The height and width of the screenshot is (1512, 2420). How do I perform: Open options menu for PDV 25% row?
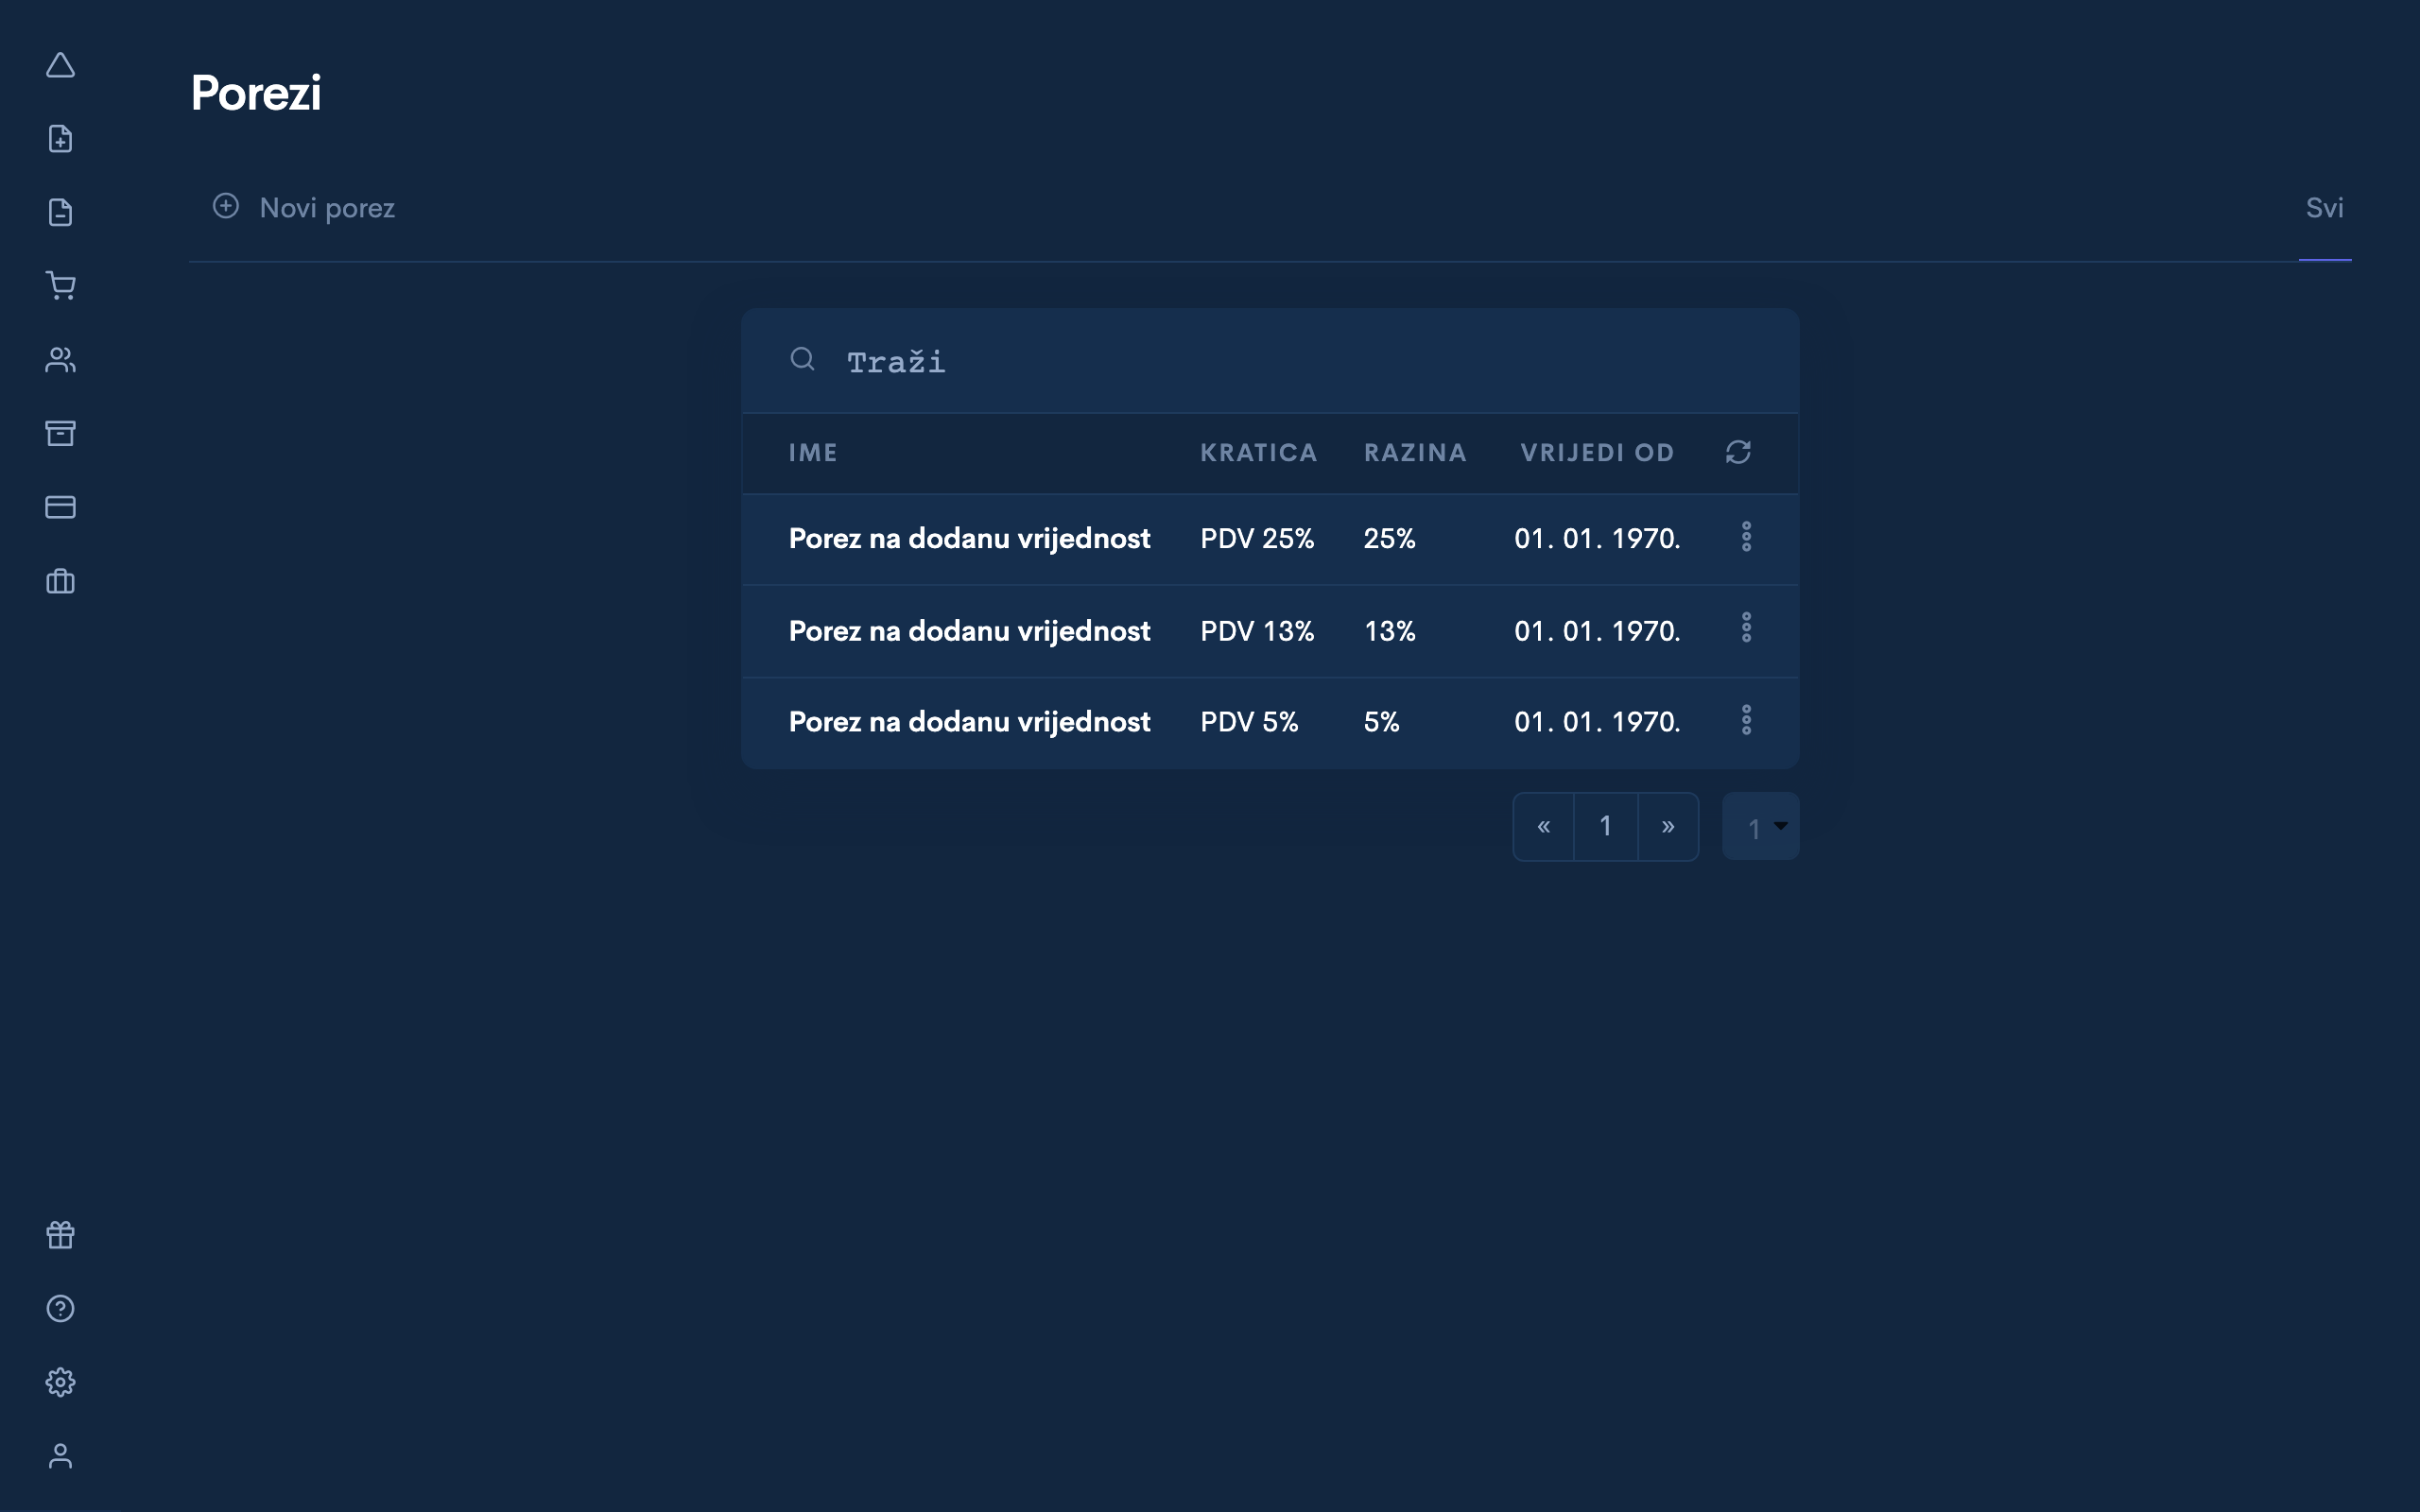[x=1746, y=537]
